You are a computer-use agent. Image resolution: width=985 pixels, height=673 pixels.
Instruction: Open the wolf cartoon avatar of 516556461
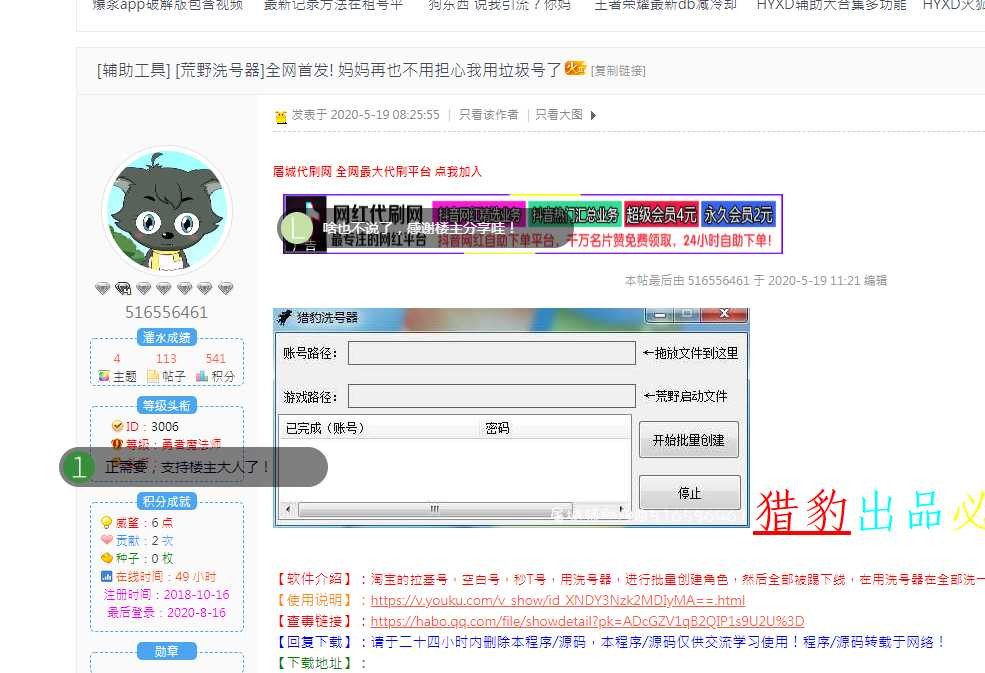[166, 211]
